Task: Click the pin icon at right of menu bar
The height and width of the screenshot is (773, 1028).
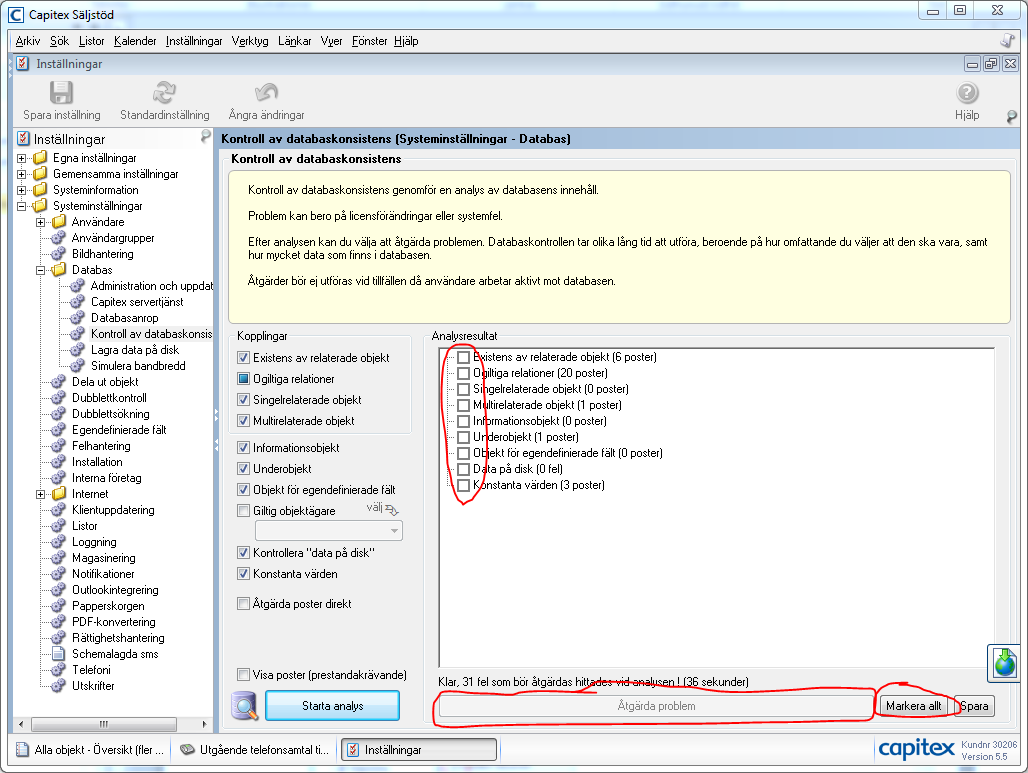Action: (x=1008, y=41)
